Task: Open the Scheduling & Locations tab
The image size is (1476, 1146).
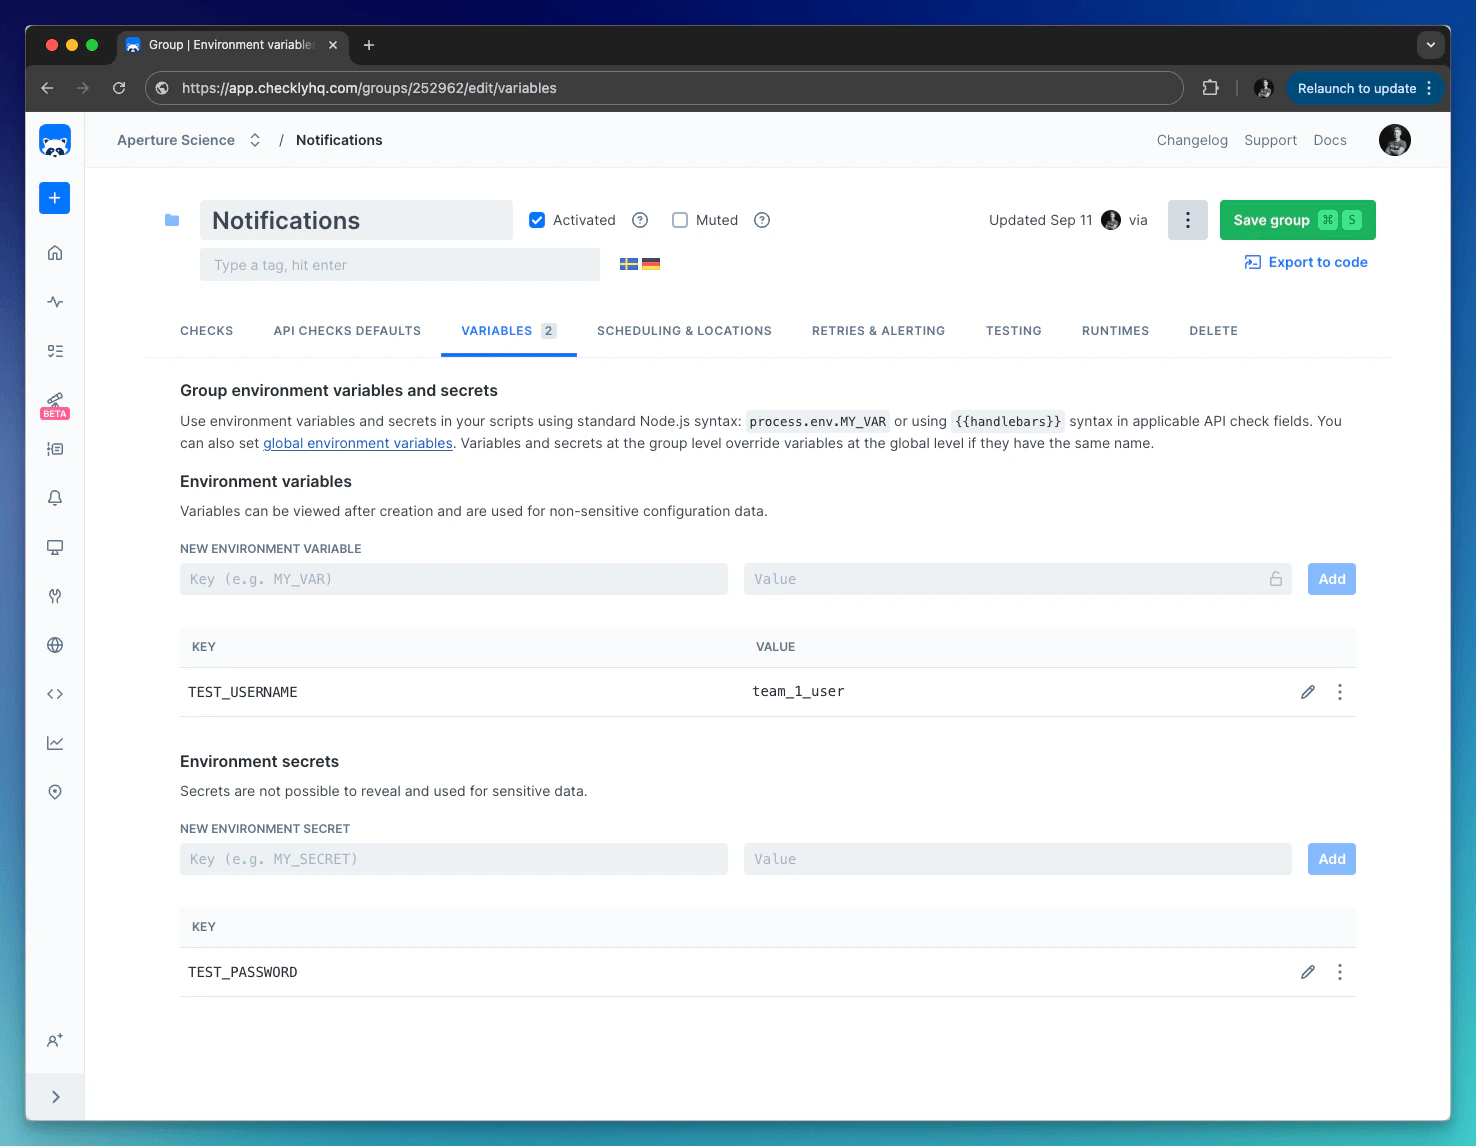Action: click(x=684, y=331)
